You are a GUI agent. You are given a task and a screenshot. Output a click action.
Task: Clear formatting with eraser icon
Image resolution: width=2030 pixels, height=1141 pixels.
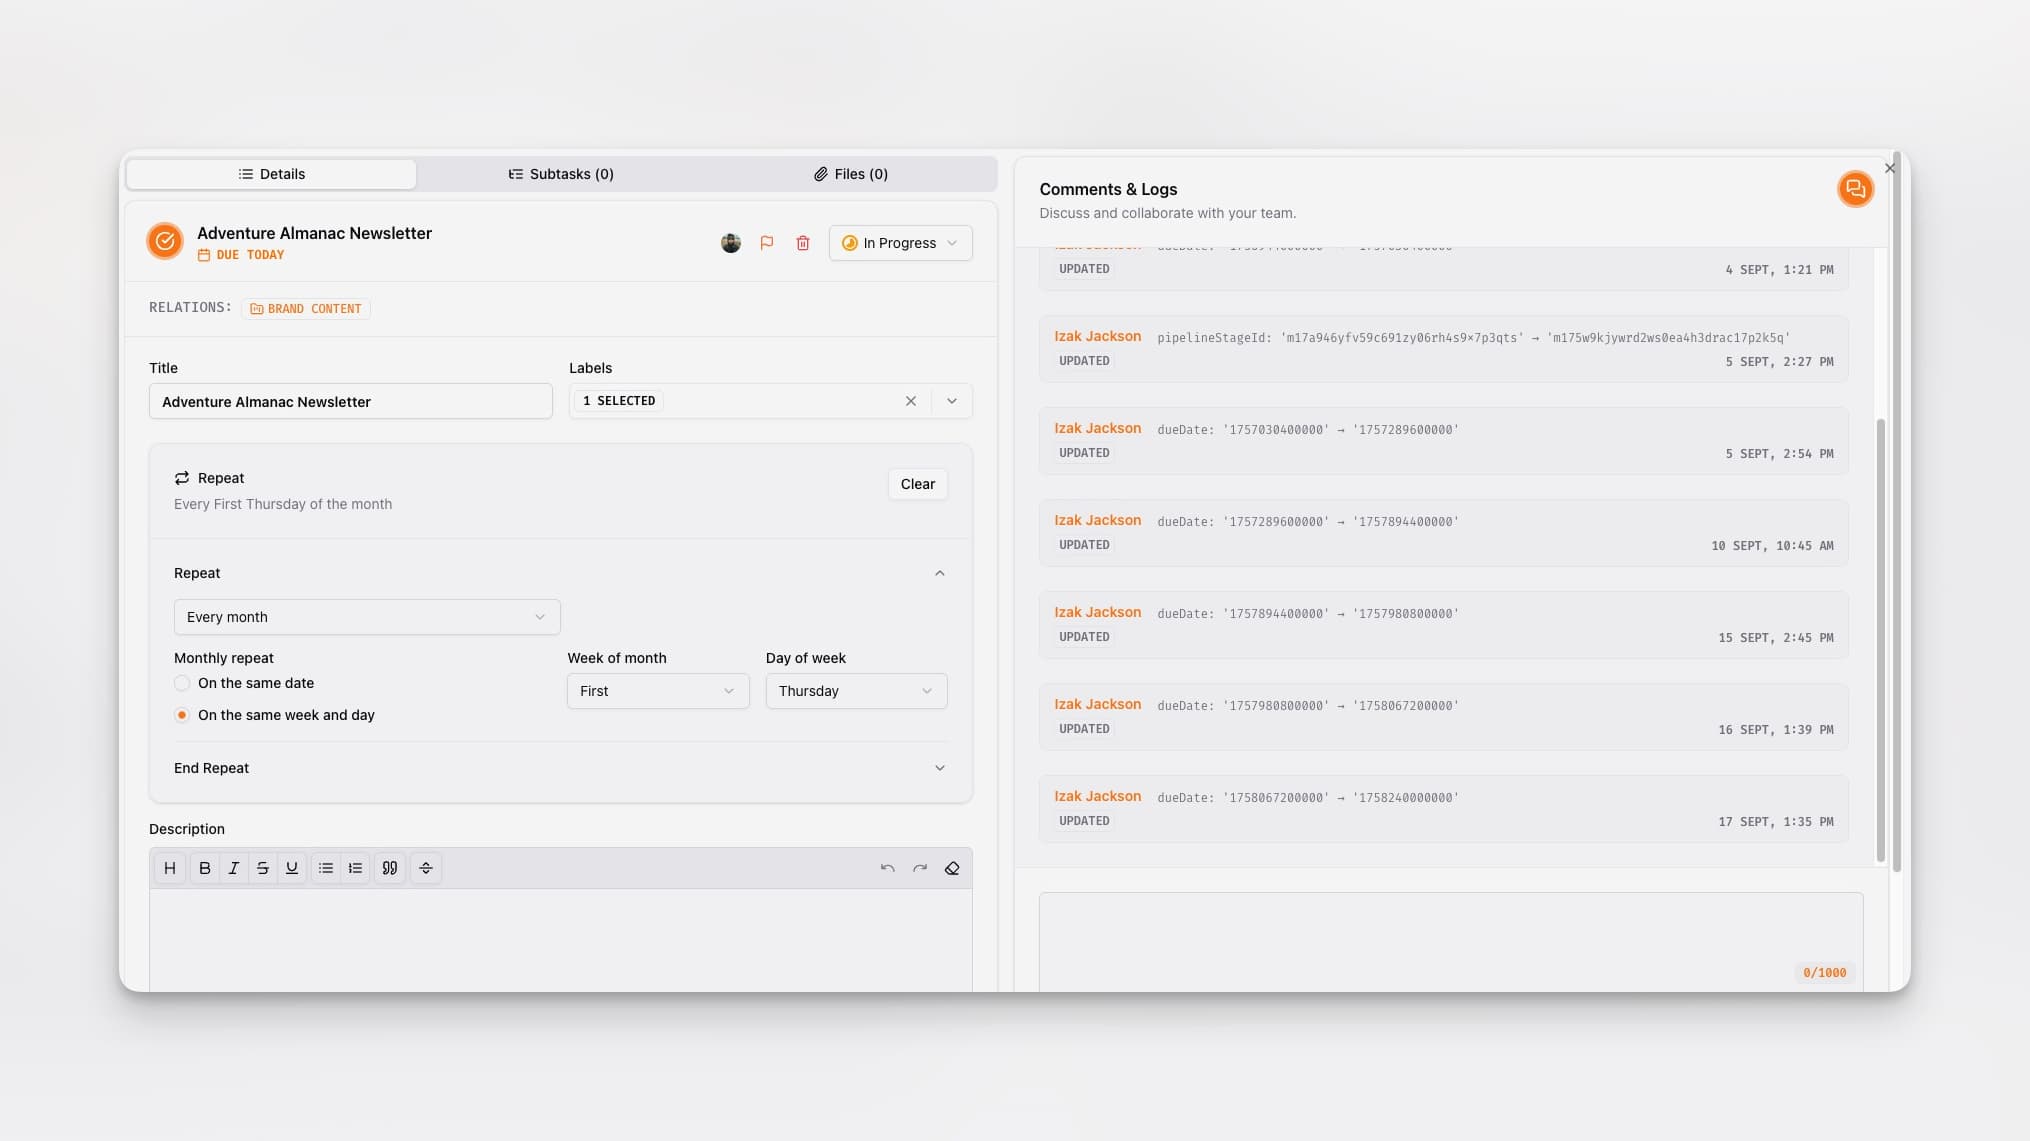coord(952,868)
